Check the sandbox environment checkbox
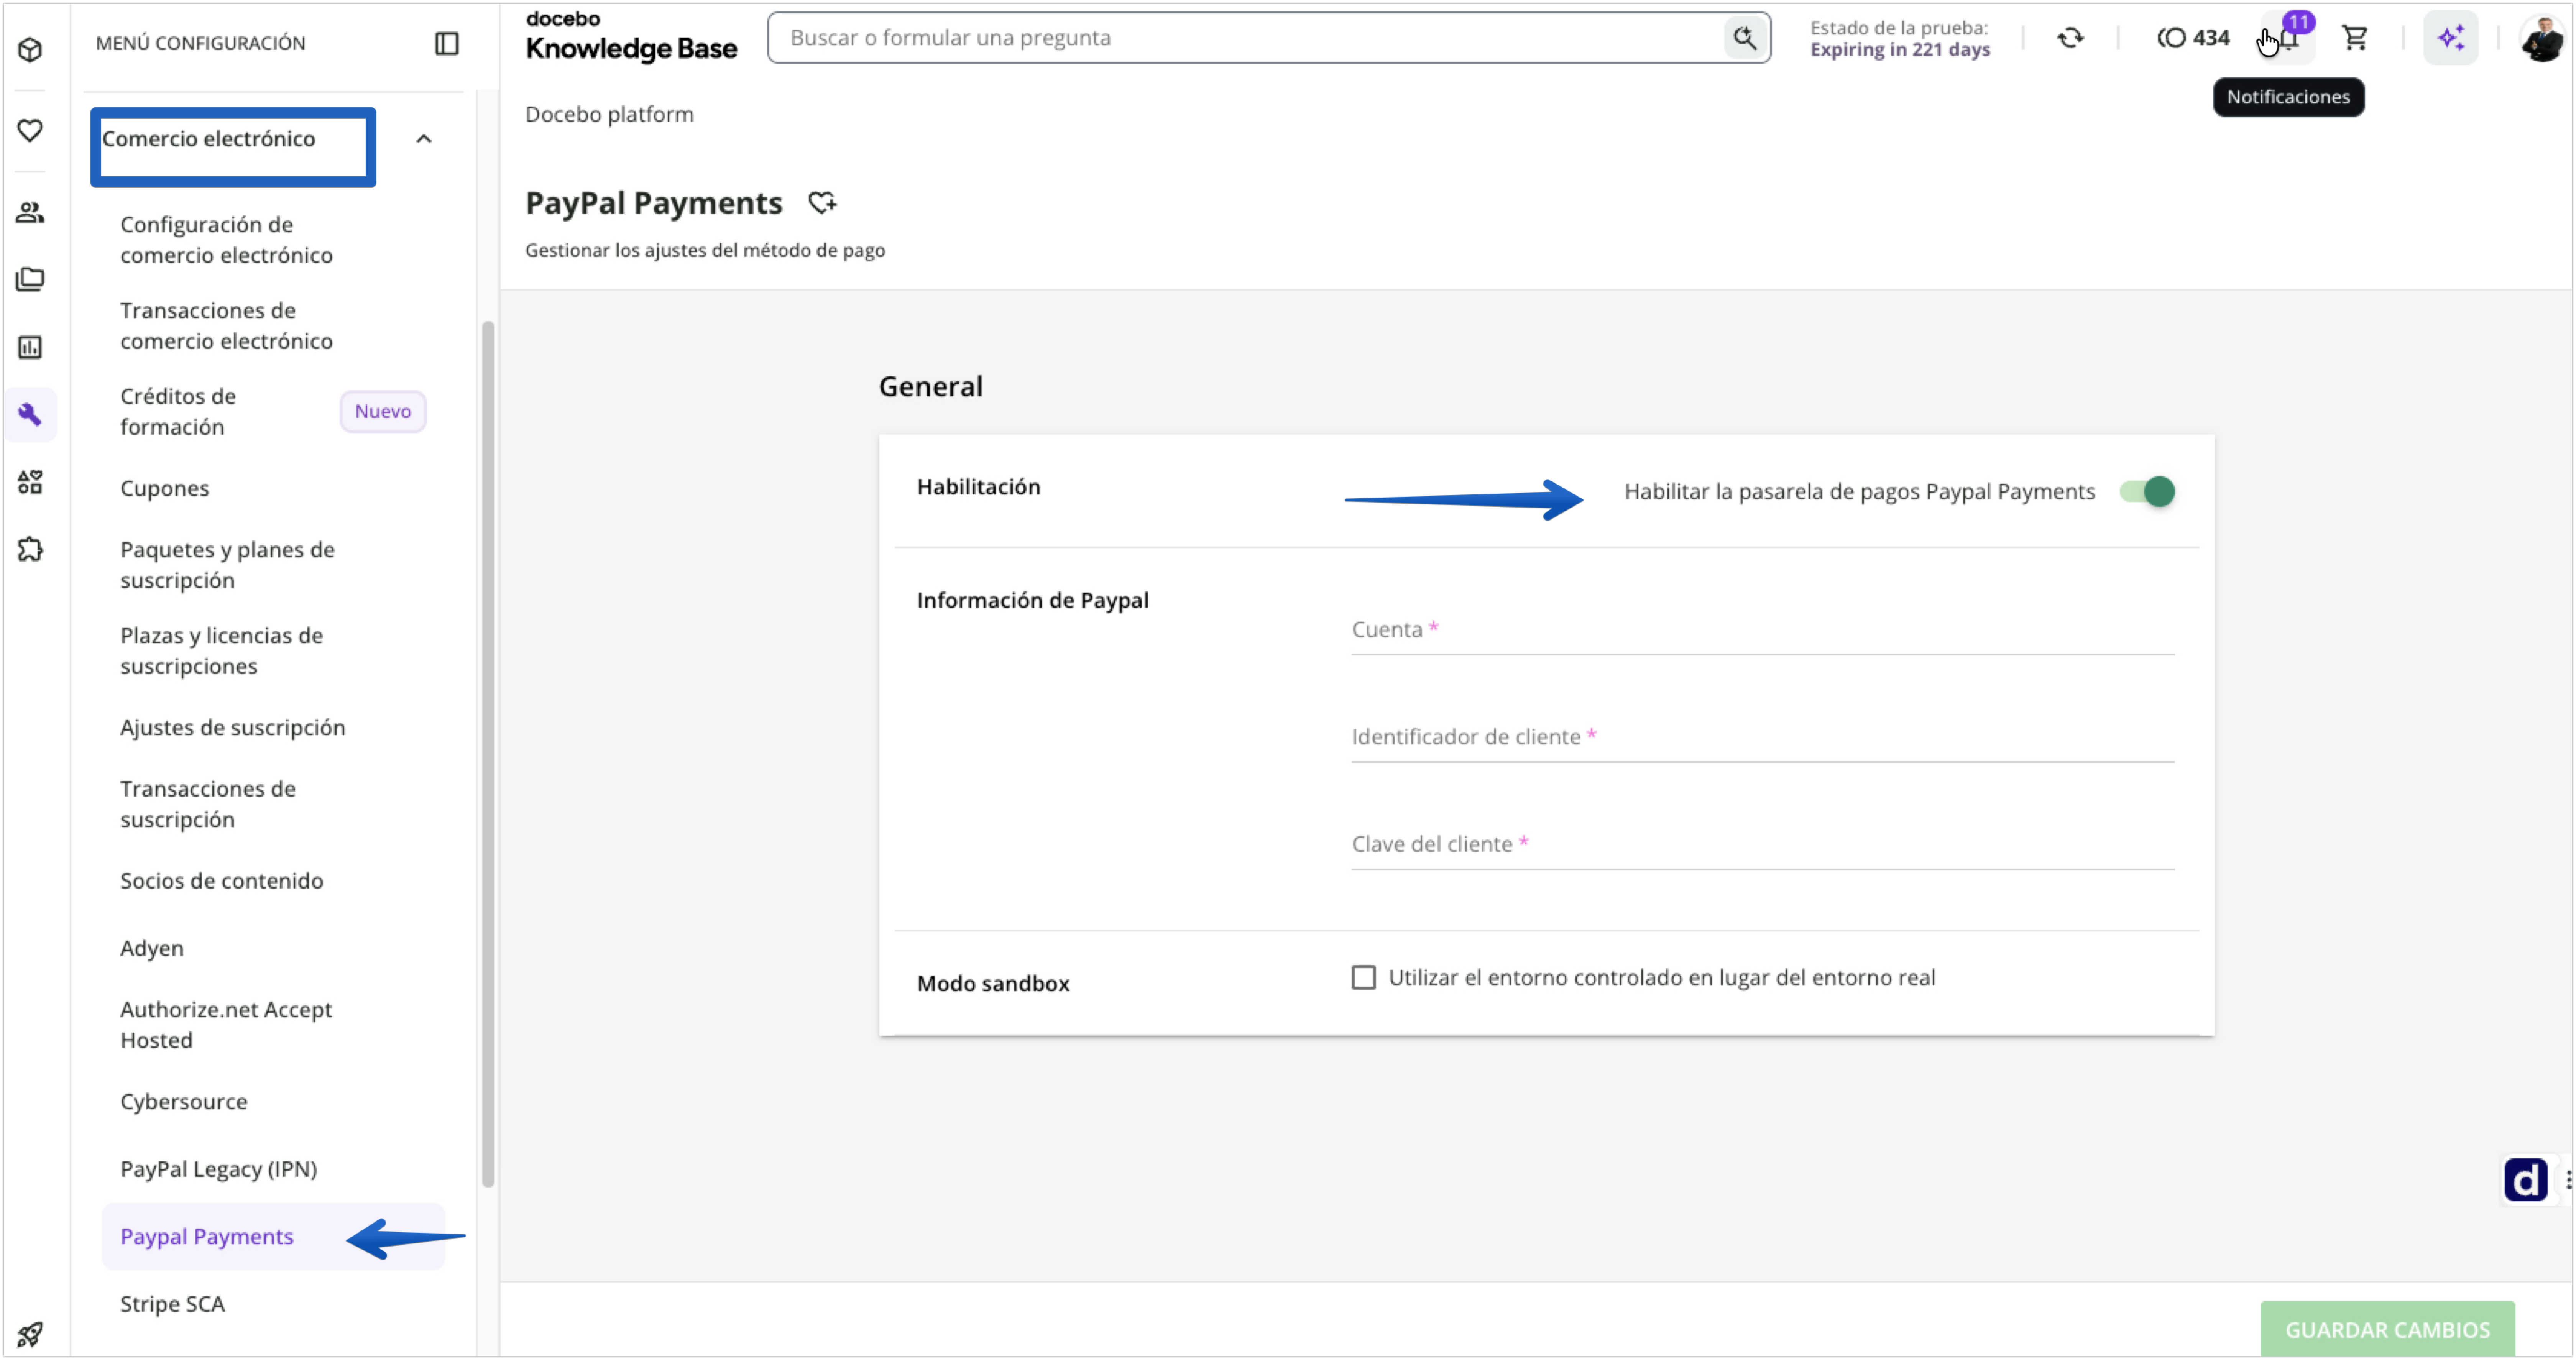The width and height of the screenshot is (2576, 1360). (1363, 977)
